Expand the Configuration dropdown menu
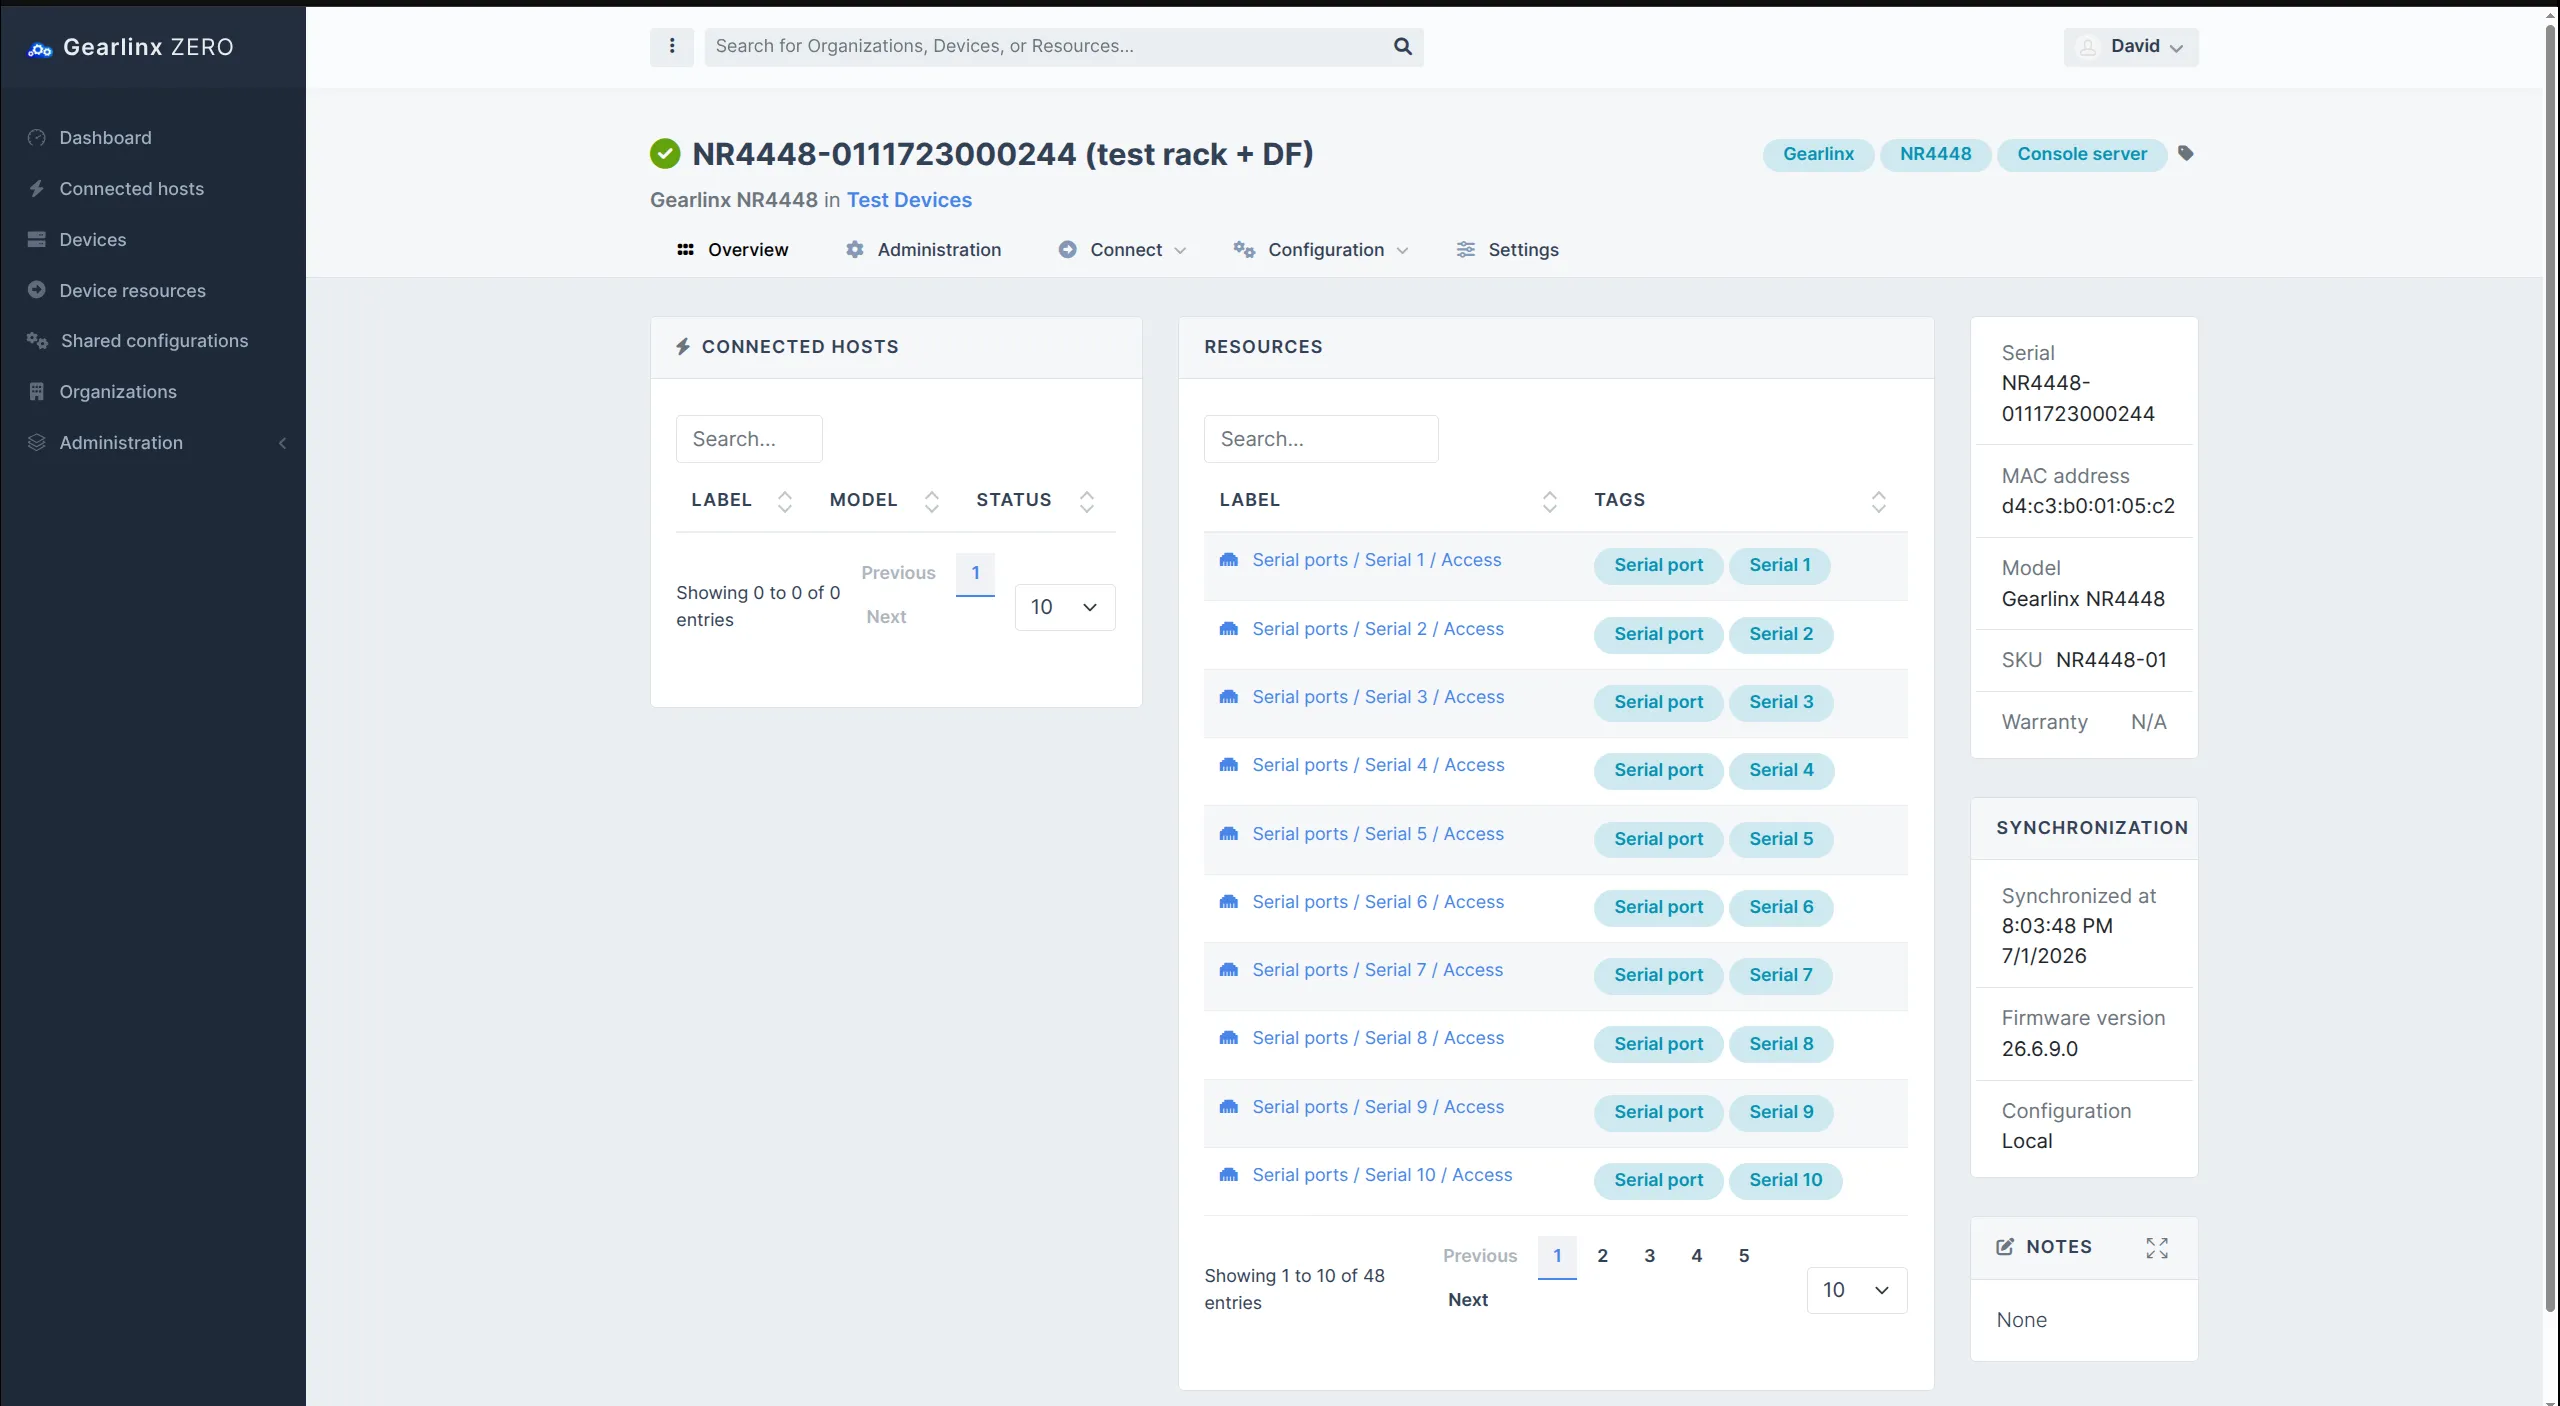The image size is (2560, 1406). point(1321,250)
